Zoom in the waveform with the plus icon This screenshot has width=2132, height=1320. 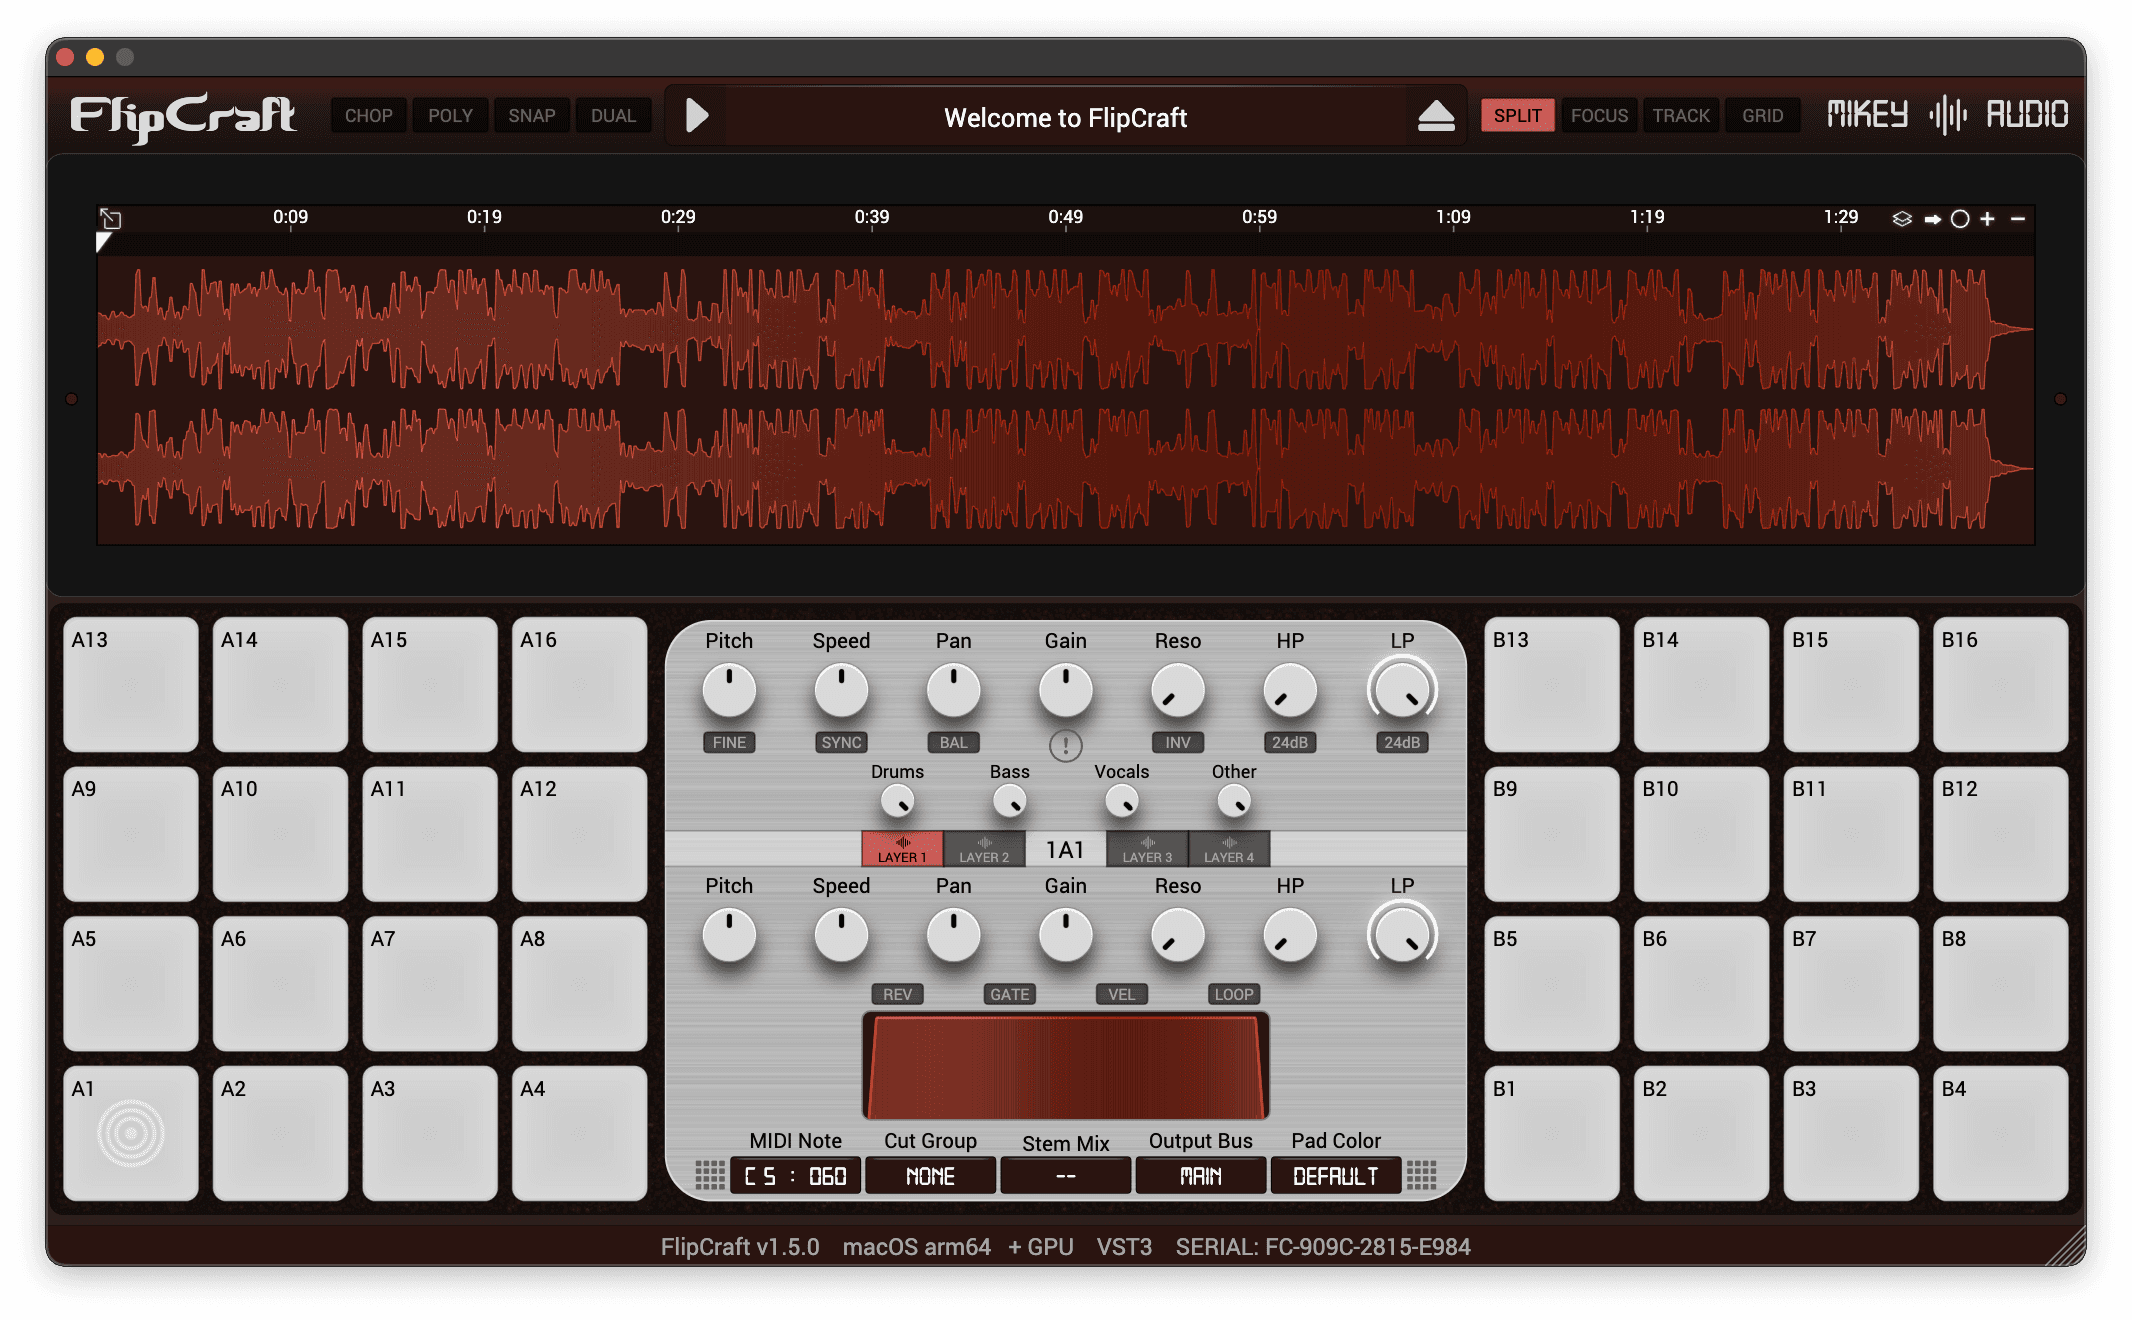pyautogui.click(x=1988, y=218)
